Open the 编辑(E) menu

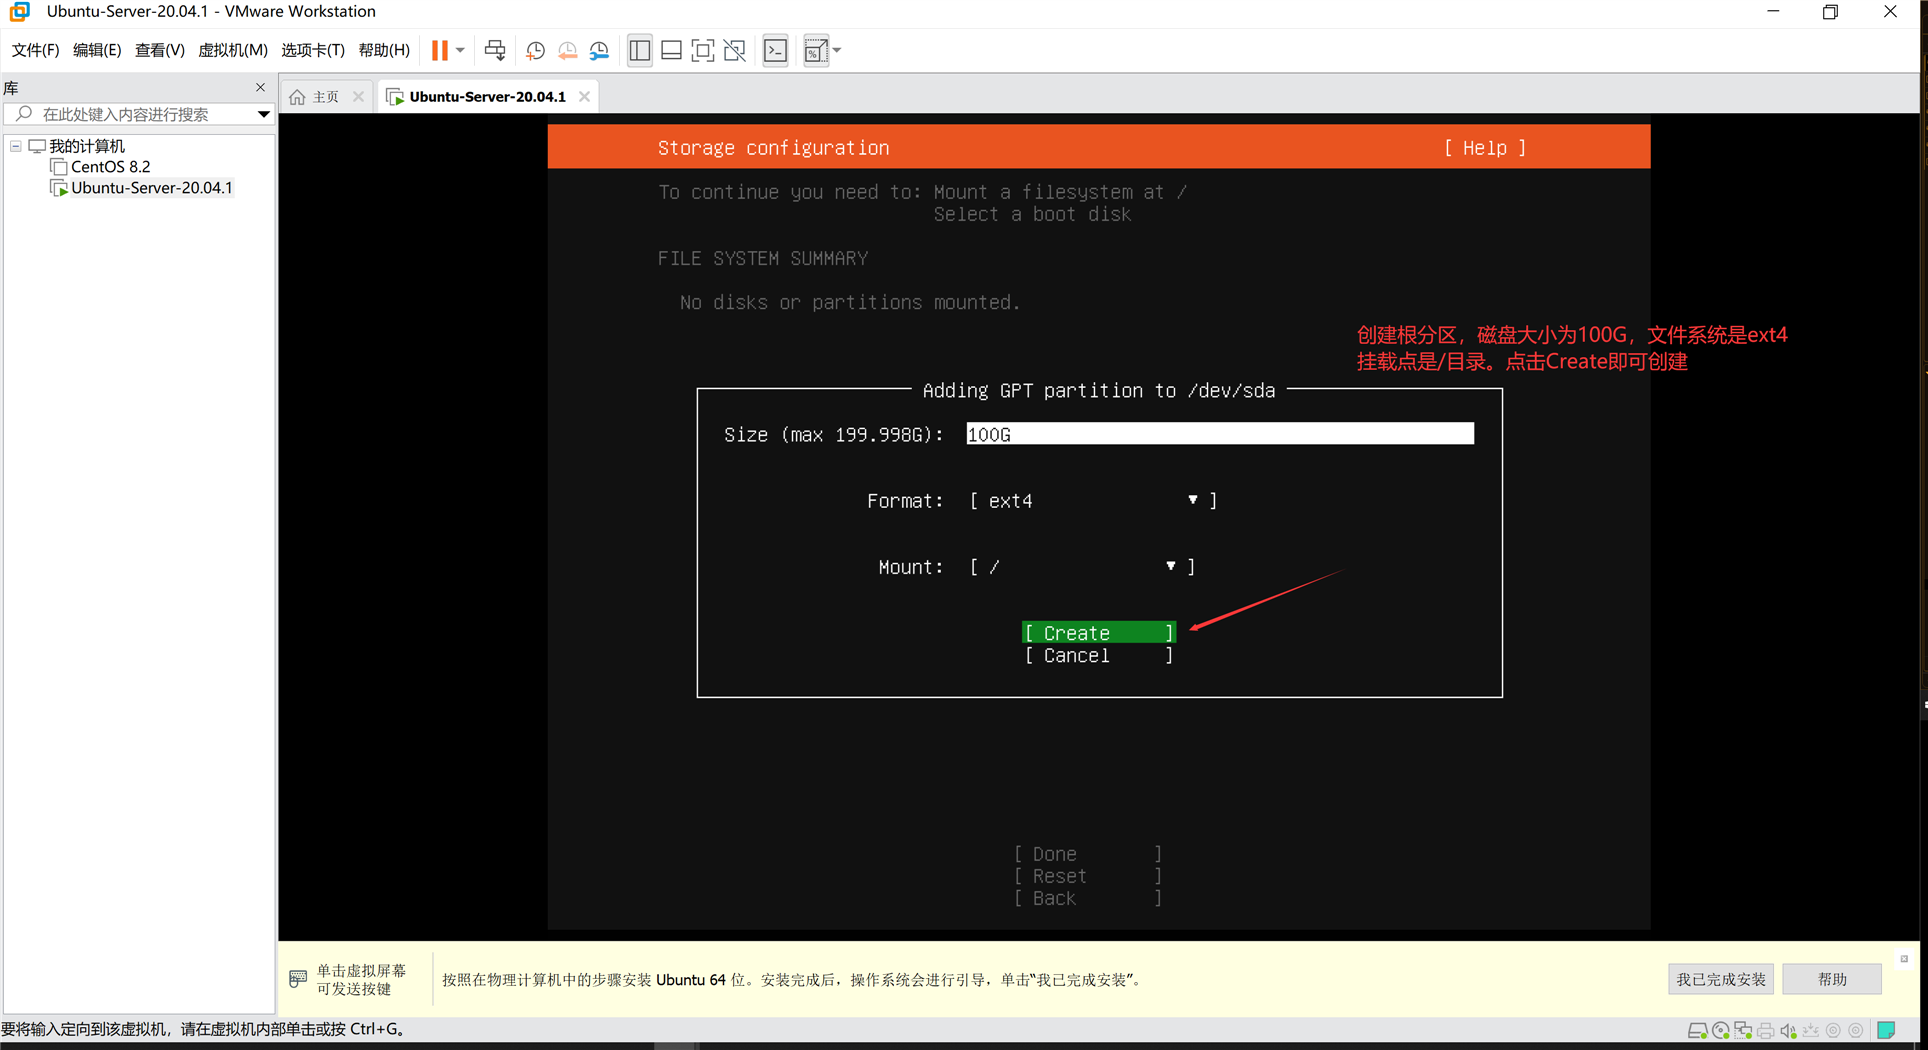coord(97,50)
